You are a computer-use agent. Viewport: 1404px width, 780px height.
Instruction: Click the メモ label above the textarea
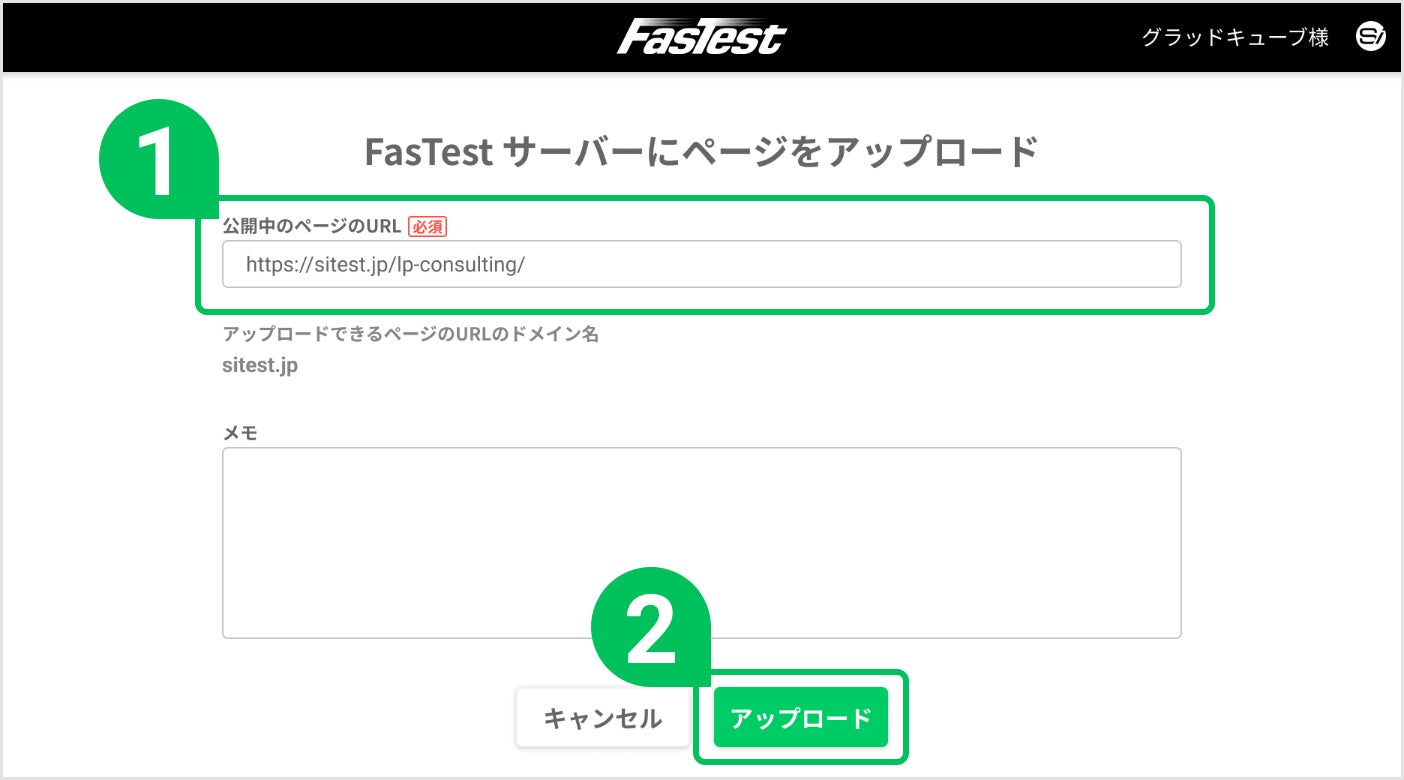(240, 433)
